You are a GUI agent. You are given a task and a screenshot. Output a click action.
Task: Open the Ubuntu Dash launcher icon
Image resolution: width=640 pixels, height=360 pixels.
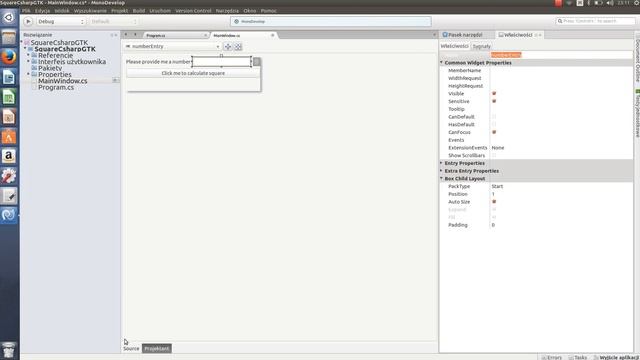click(x=9, y=18)
